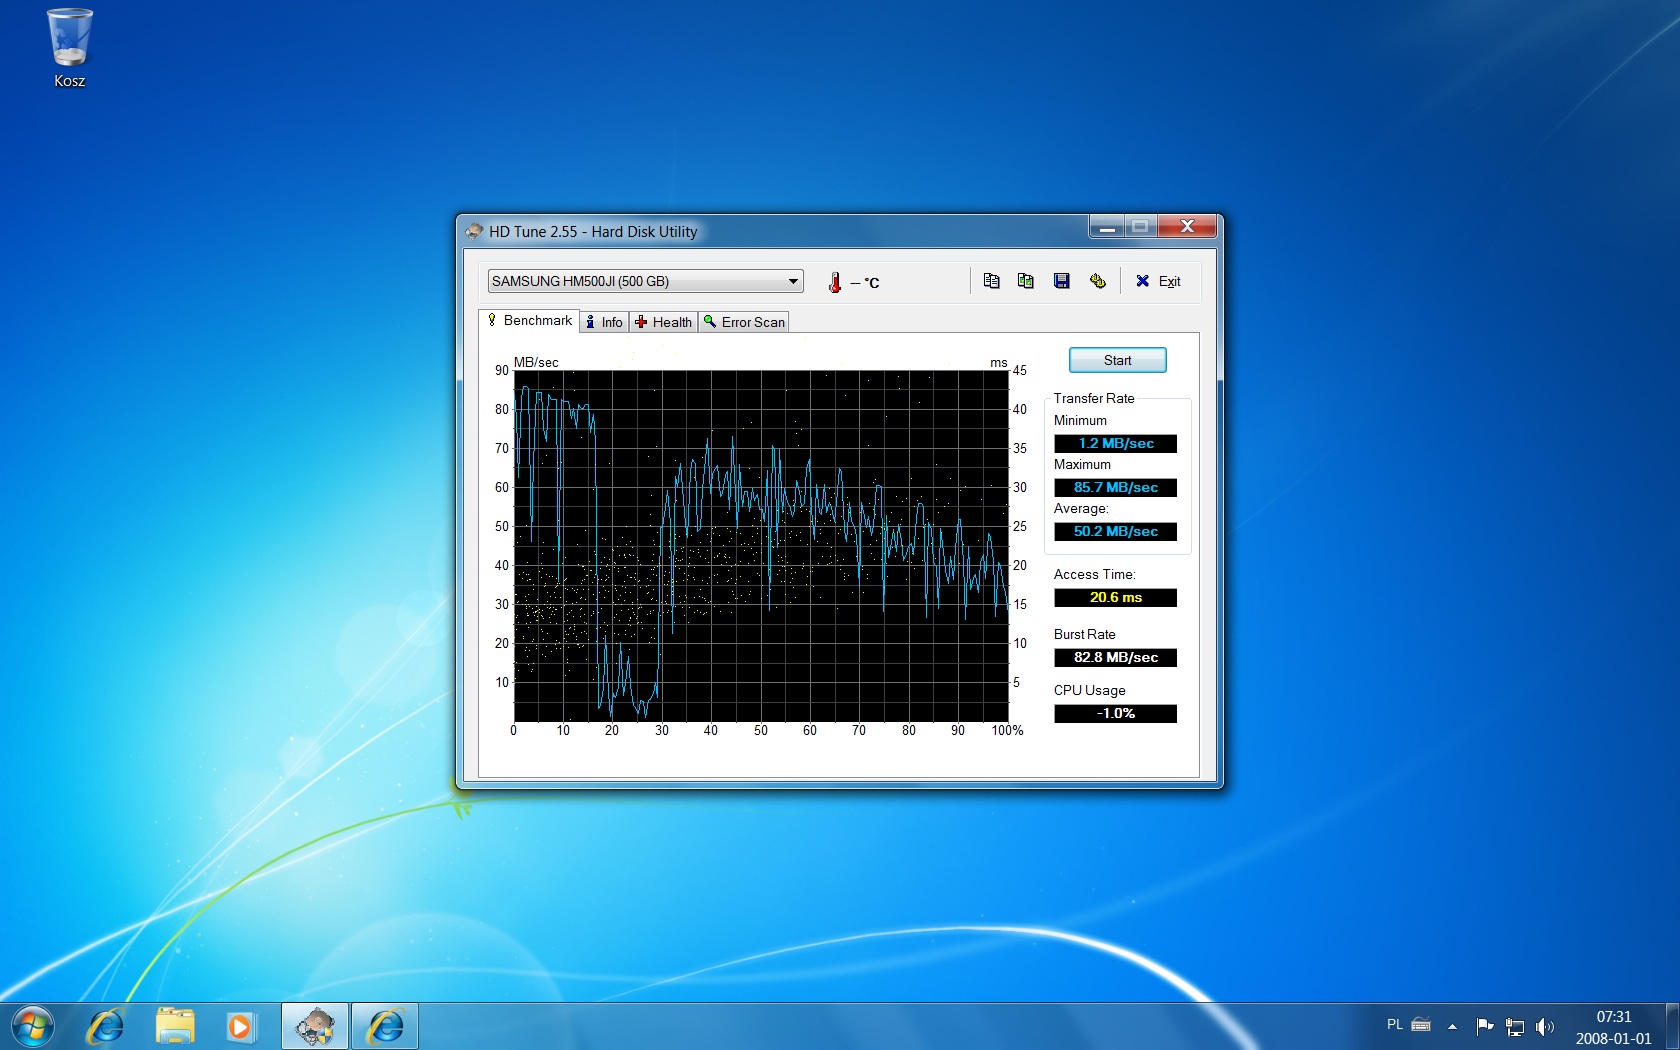The height and width of the screenshot is (1050, 1680).
Task: Open the Health tab
Action: coord(663,322)
